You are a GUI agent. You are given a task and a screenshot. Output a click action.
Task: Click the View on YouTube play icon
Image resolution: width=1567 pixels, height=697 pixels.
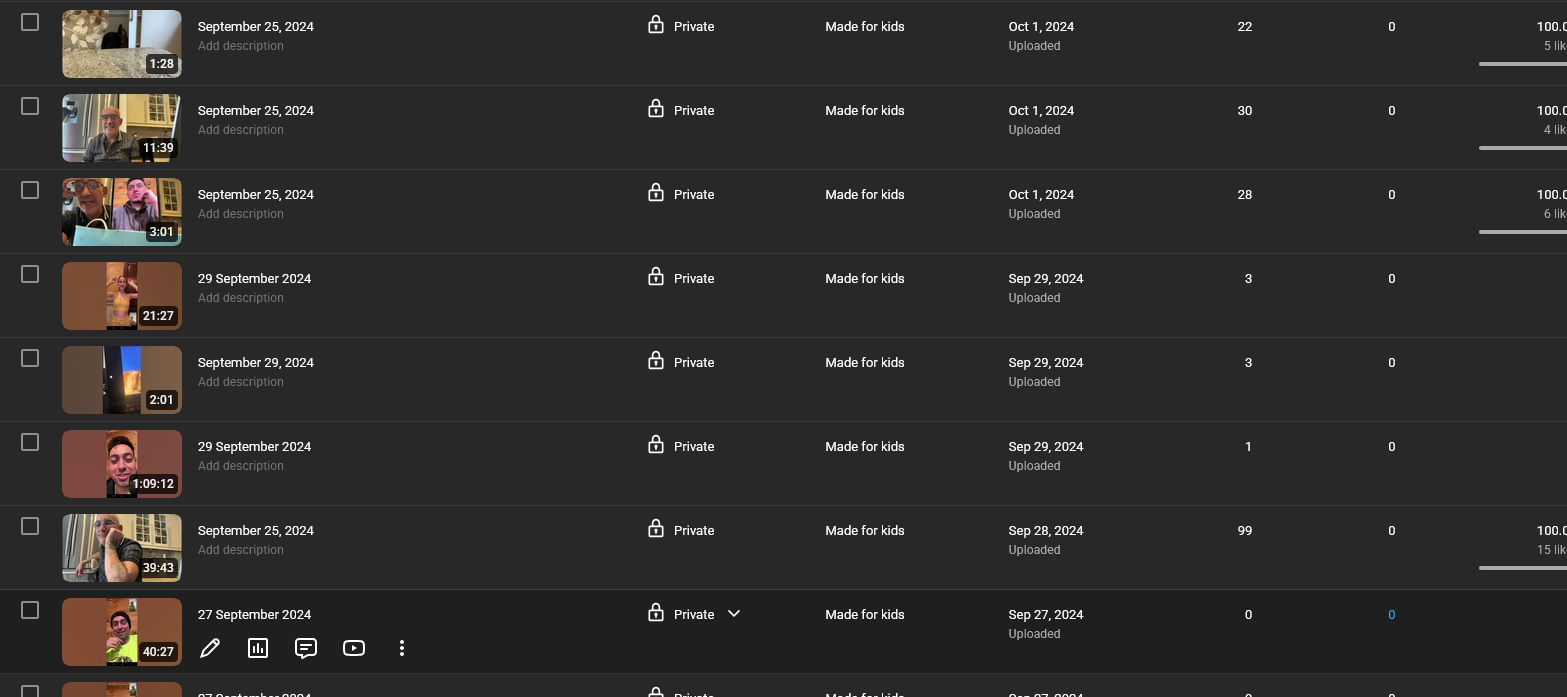click(x=354, y=648)
